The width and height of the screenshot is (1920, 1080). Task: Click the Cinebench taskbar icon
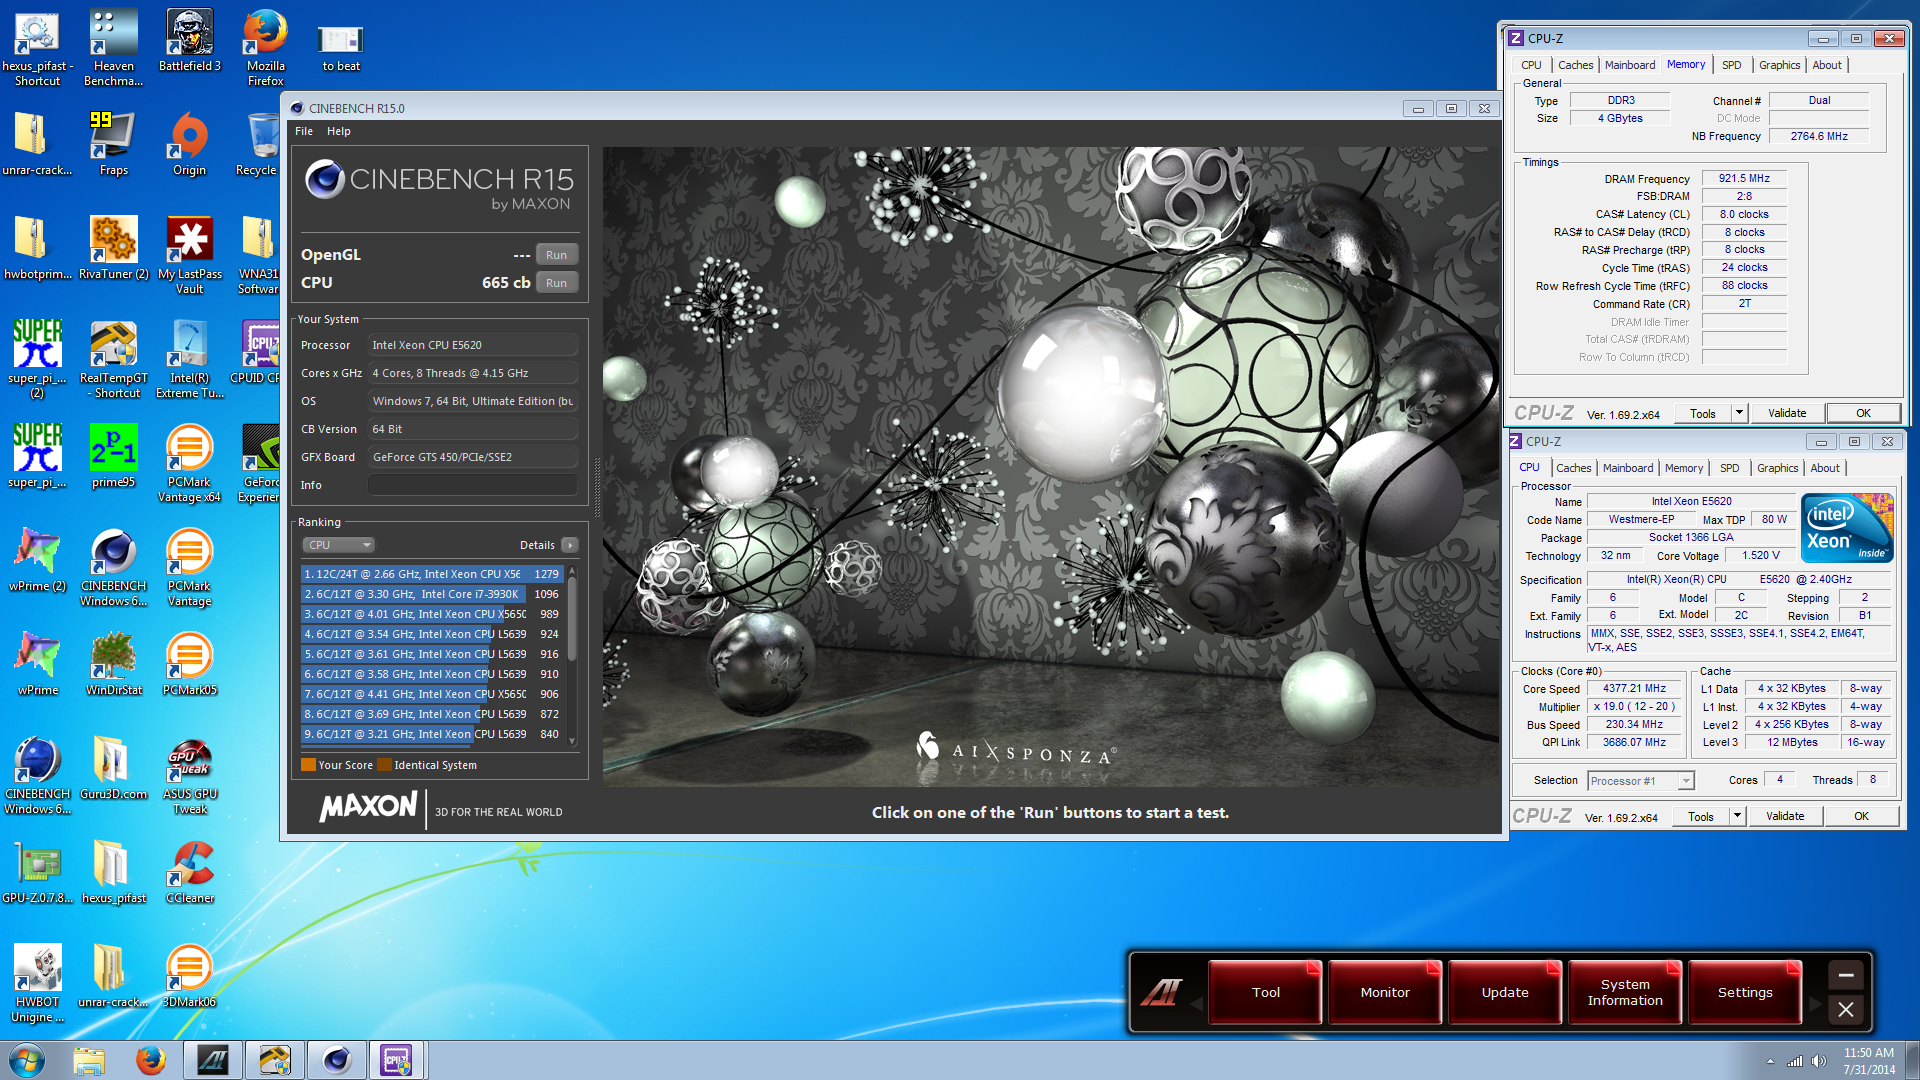[336, 1060]
